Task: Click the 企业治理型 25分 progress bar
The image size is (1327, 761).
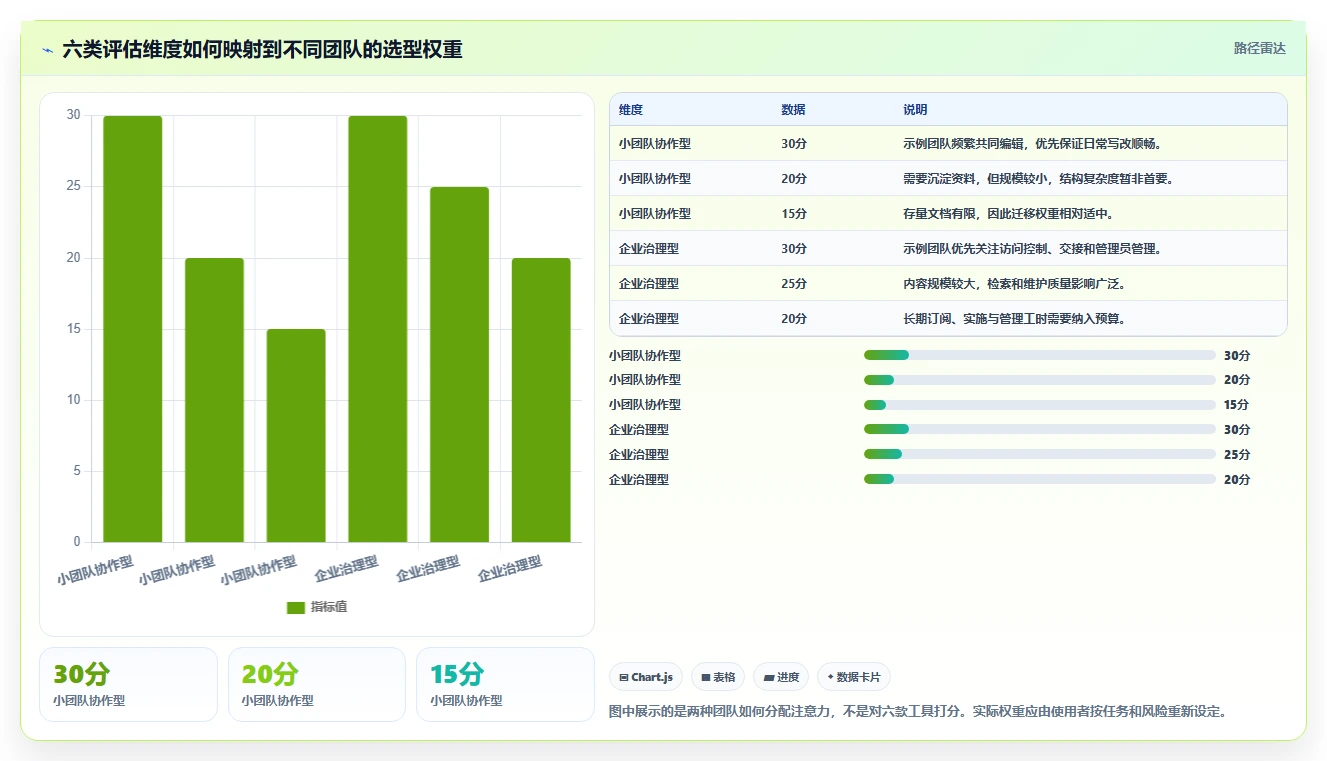Action: [x=1040, y=454]
